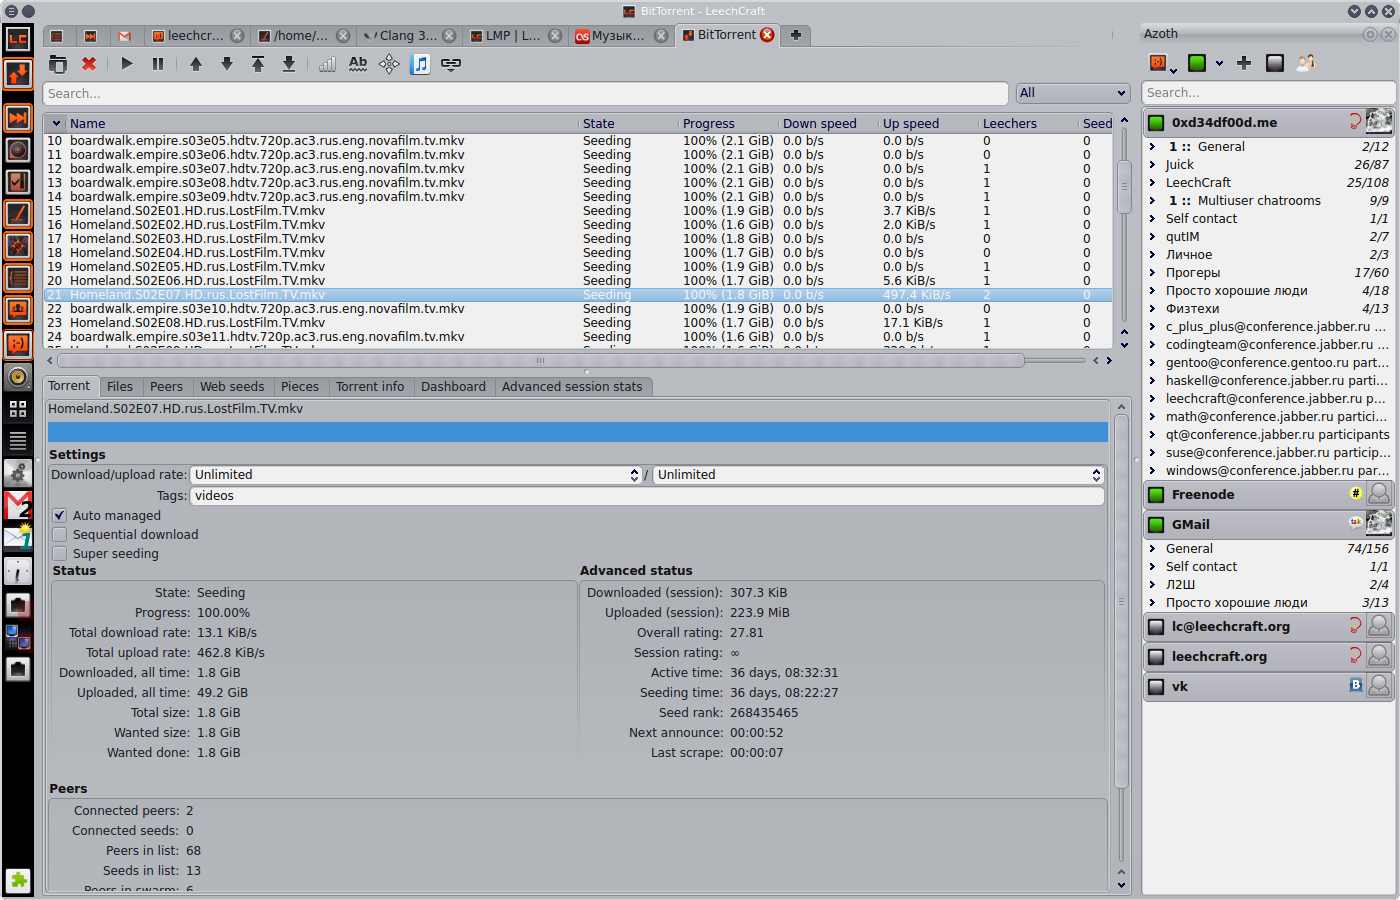Open the LeechCraft LC logo menu
The height and width of the screenshot is (900, 1400).
[x=18, y=40]
